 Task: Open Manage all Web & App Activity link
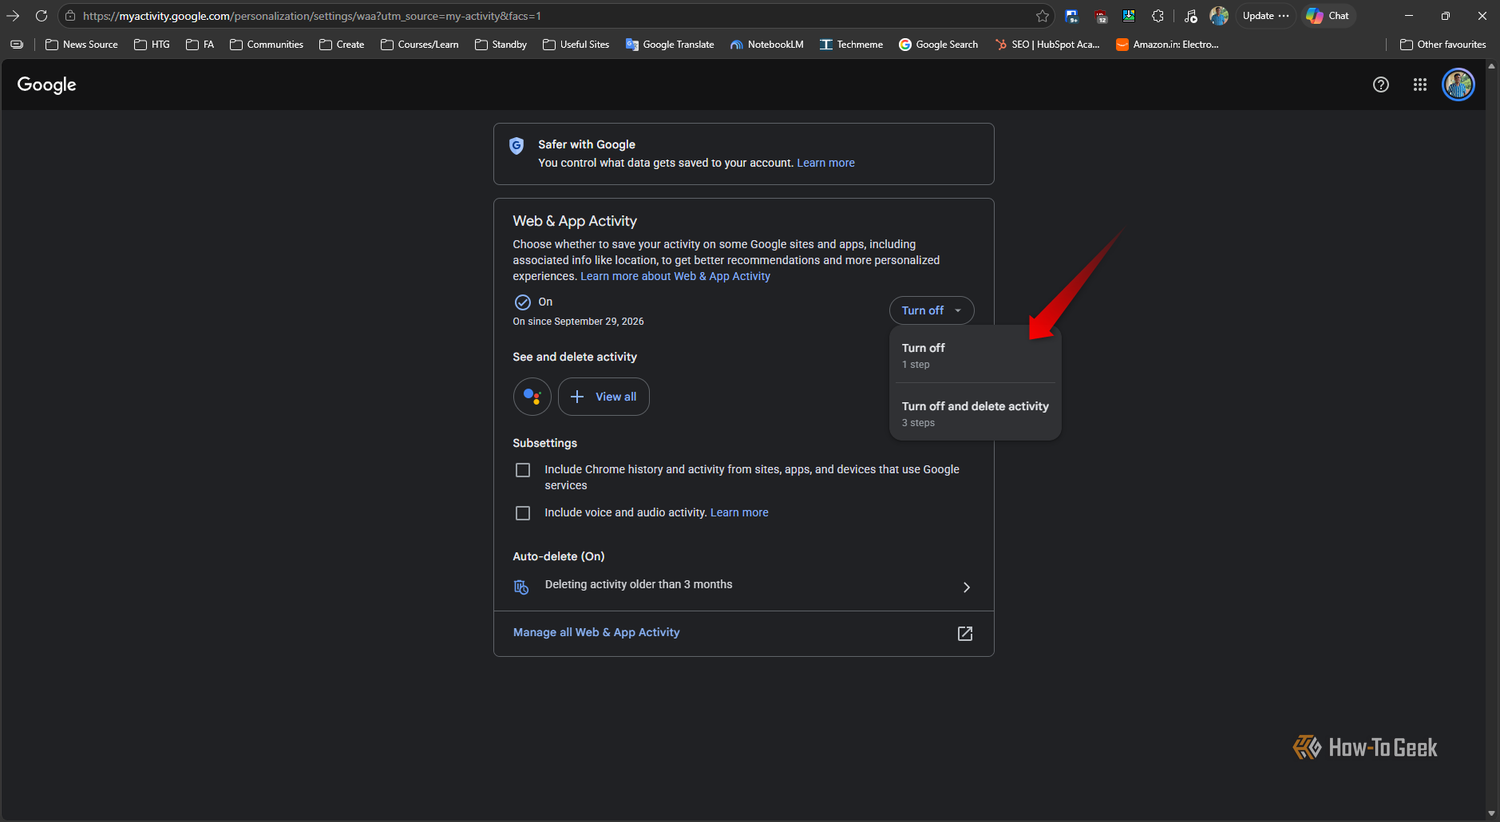click(596, 633)
